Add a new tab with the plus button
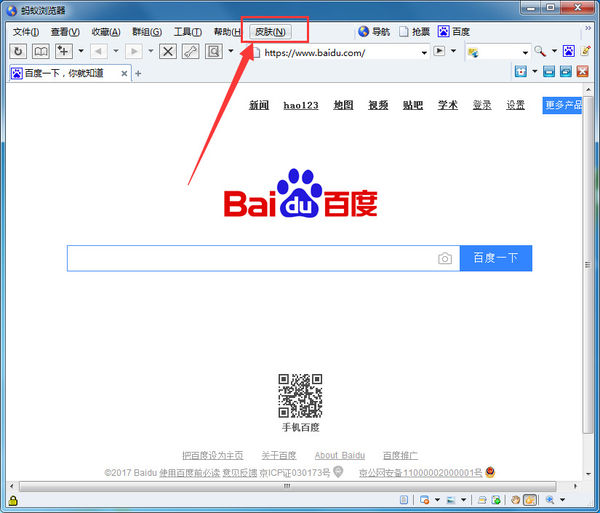The image size is (600, 513). tap(138, 73)
